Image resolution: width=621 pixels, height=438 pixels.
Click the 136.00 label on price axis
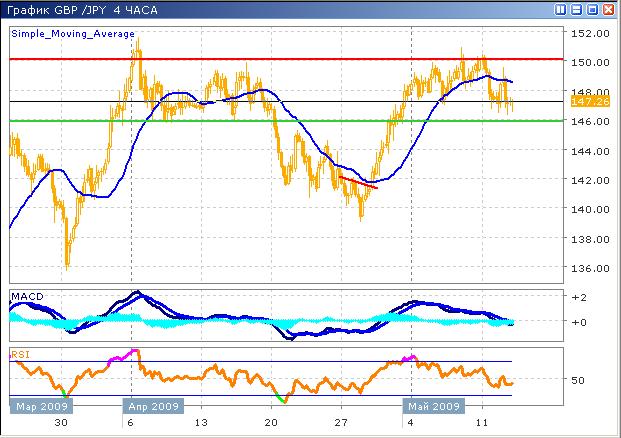pos(583,268)
